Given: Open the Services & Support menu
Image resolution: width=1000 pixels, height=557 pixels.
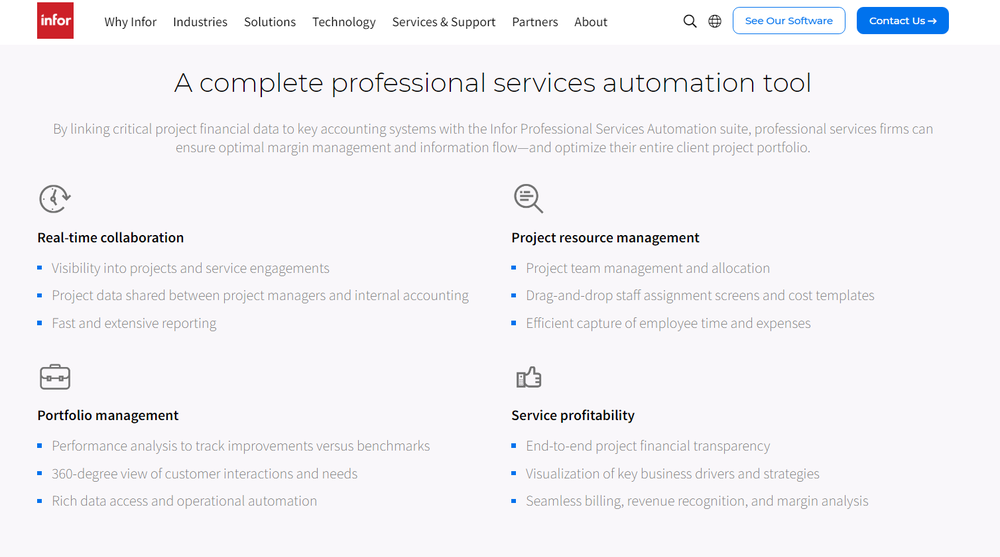Looking at the screenshot, I should 443,22.
